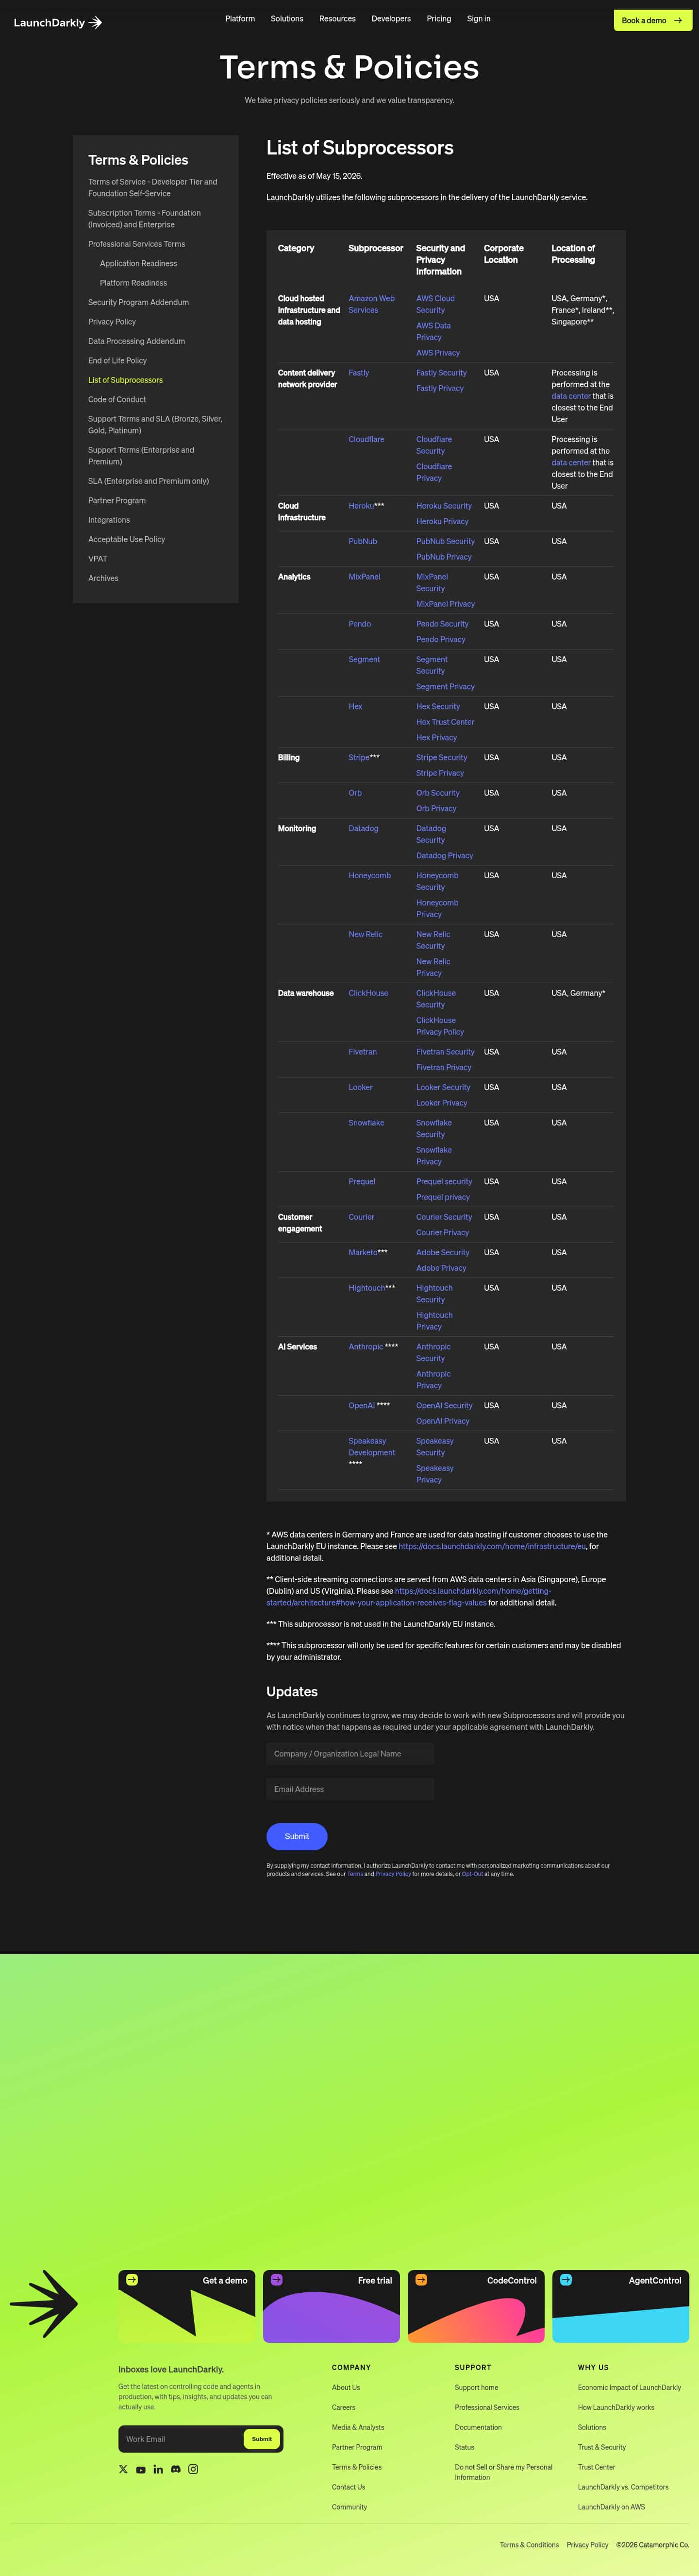The width and height of the screenshot is (699, 2576).
Task: Select List of Subprocessors in sidebar
Action: (125, 380)
